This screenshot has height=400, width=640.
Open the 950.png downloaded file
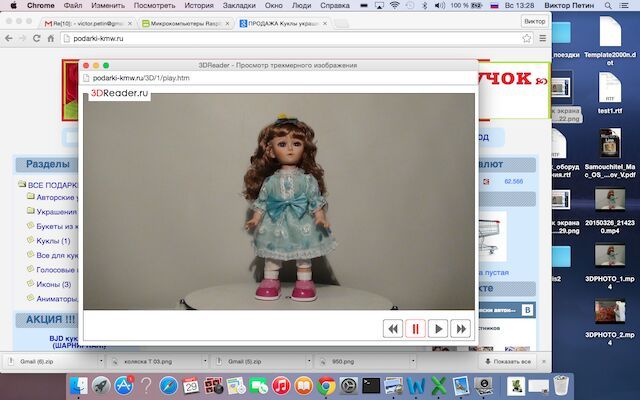(x=362, y=361)
